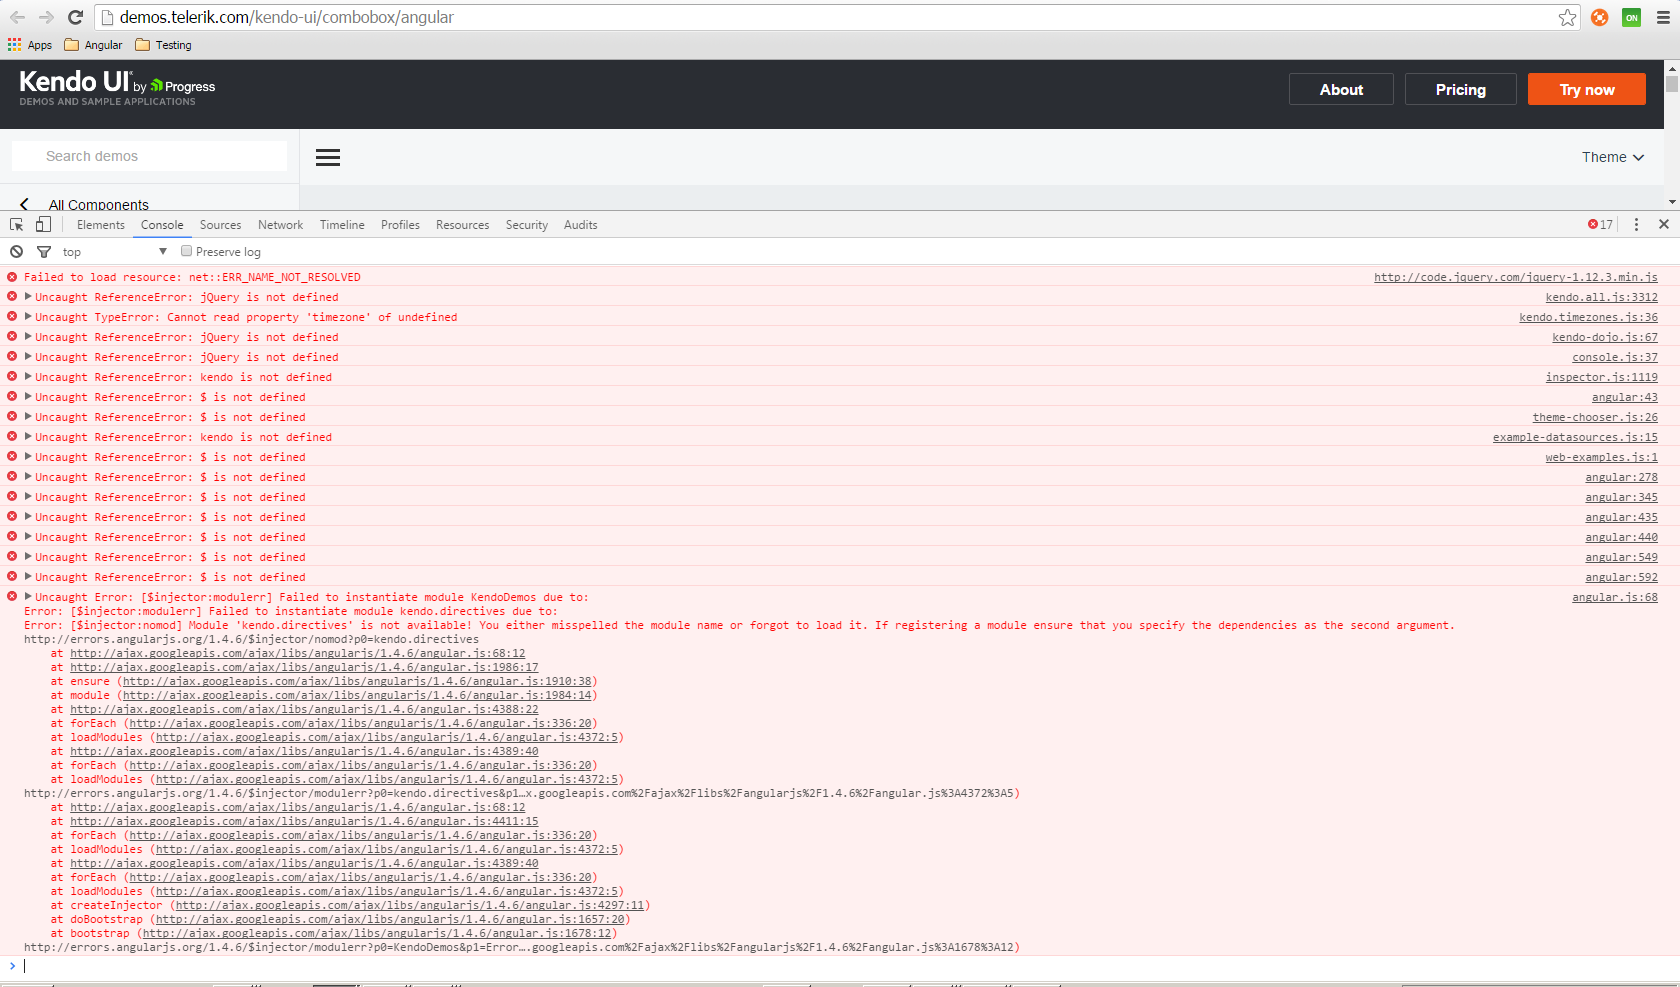Open the Angular bookmarks folder

point(93,45)
